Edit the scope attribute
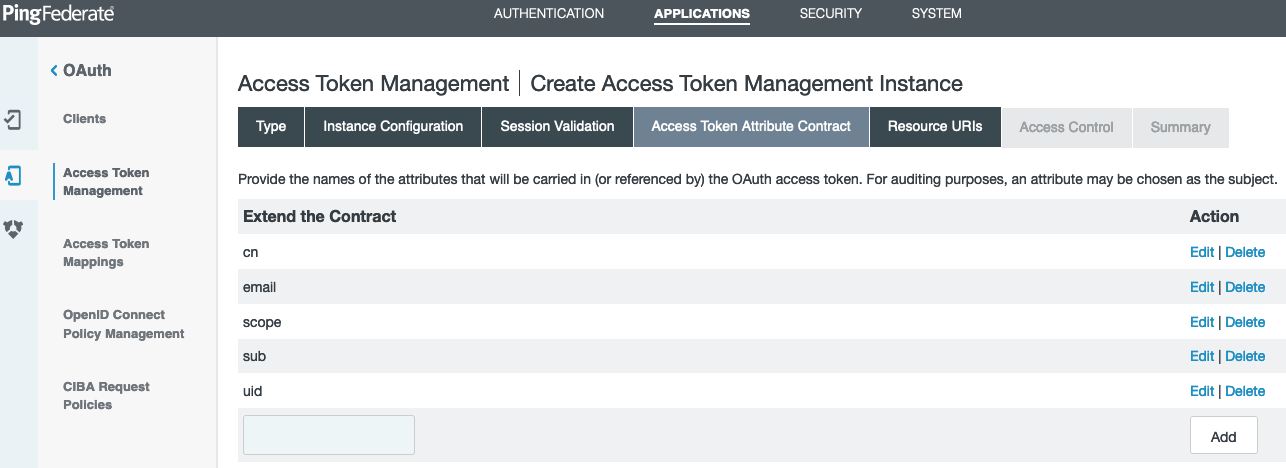The width and height of the screenshot is (1286, 468). pos(1201,322)
